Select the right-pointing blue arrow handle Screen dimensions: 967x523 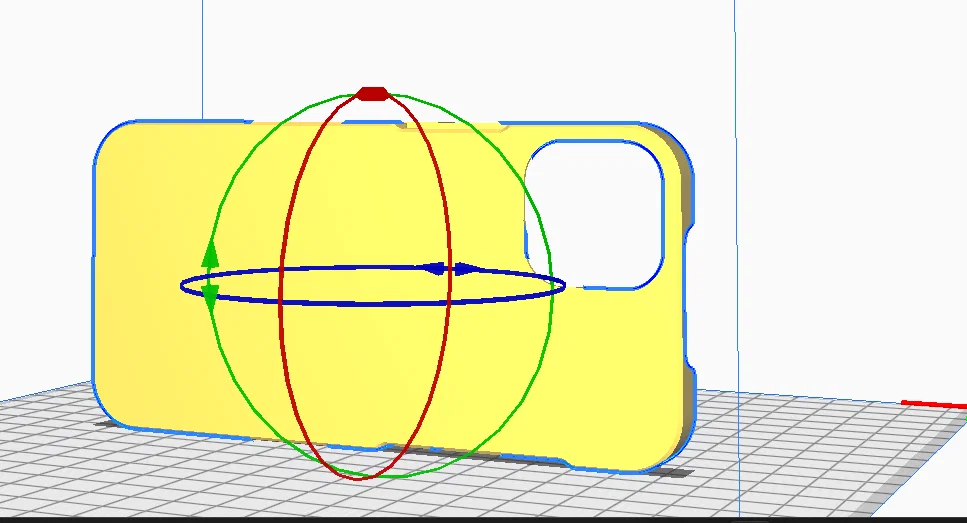(466, 269)
